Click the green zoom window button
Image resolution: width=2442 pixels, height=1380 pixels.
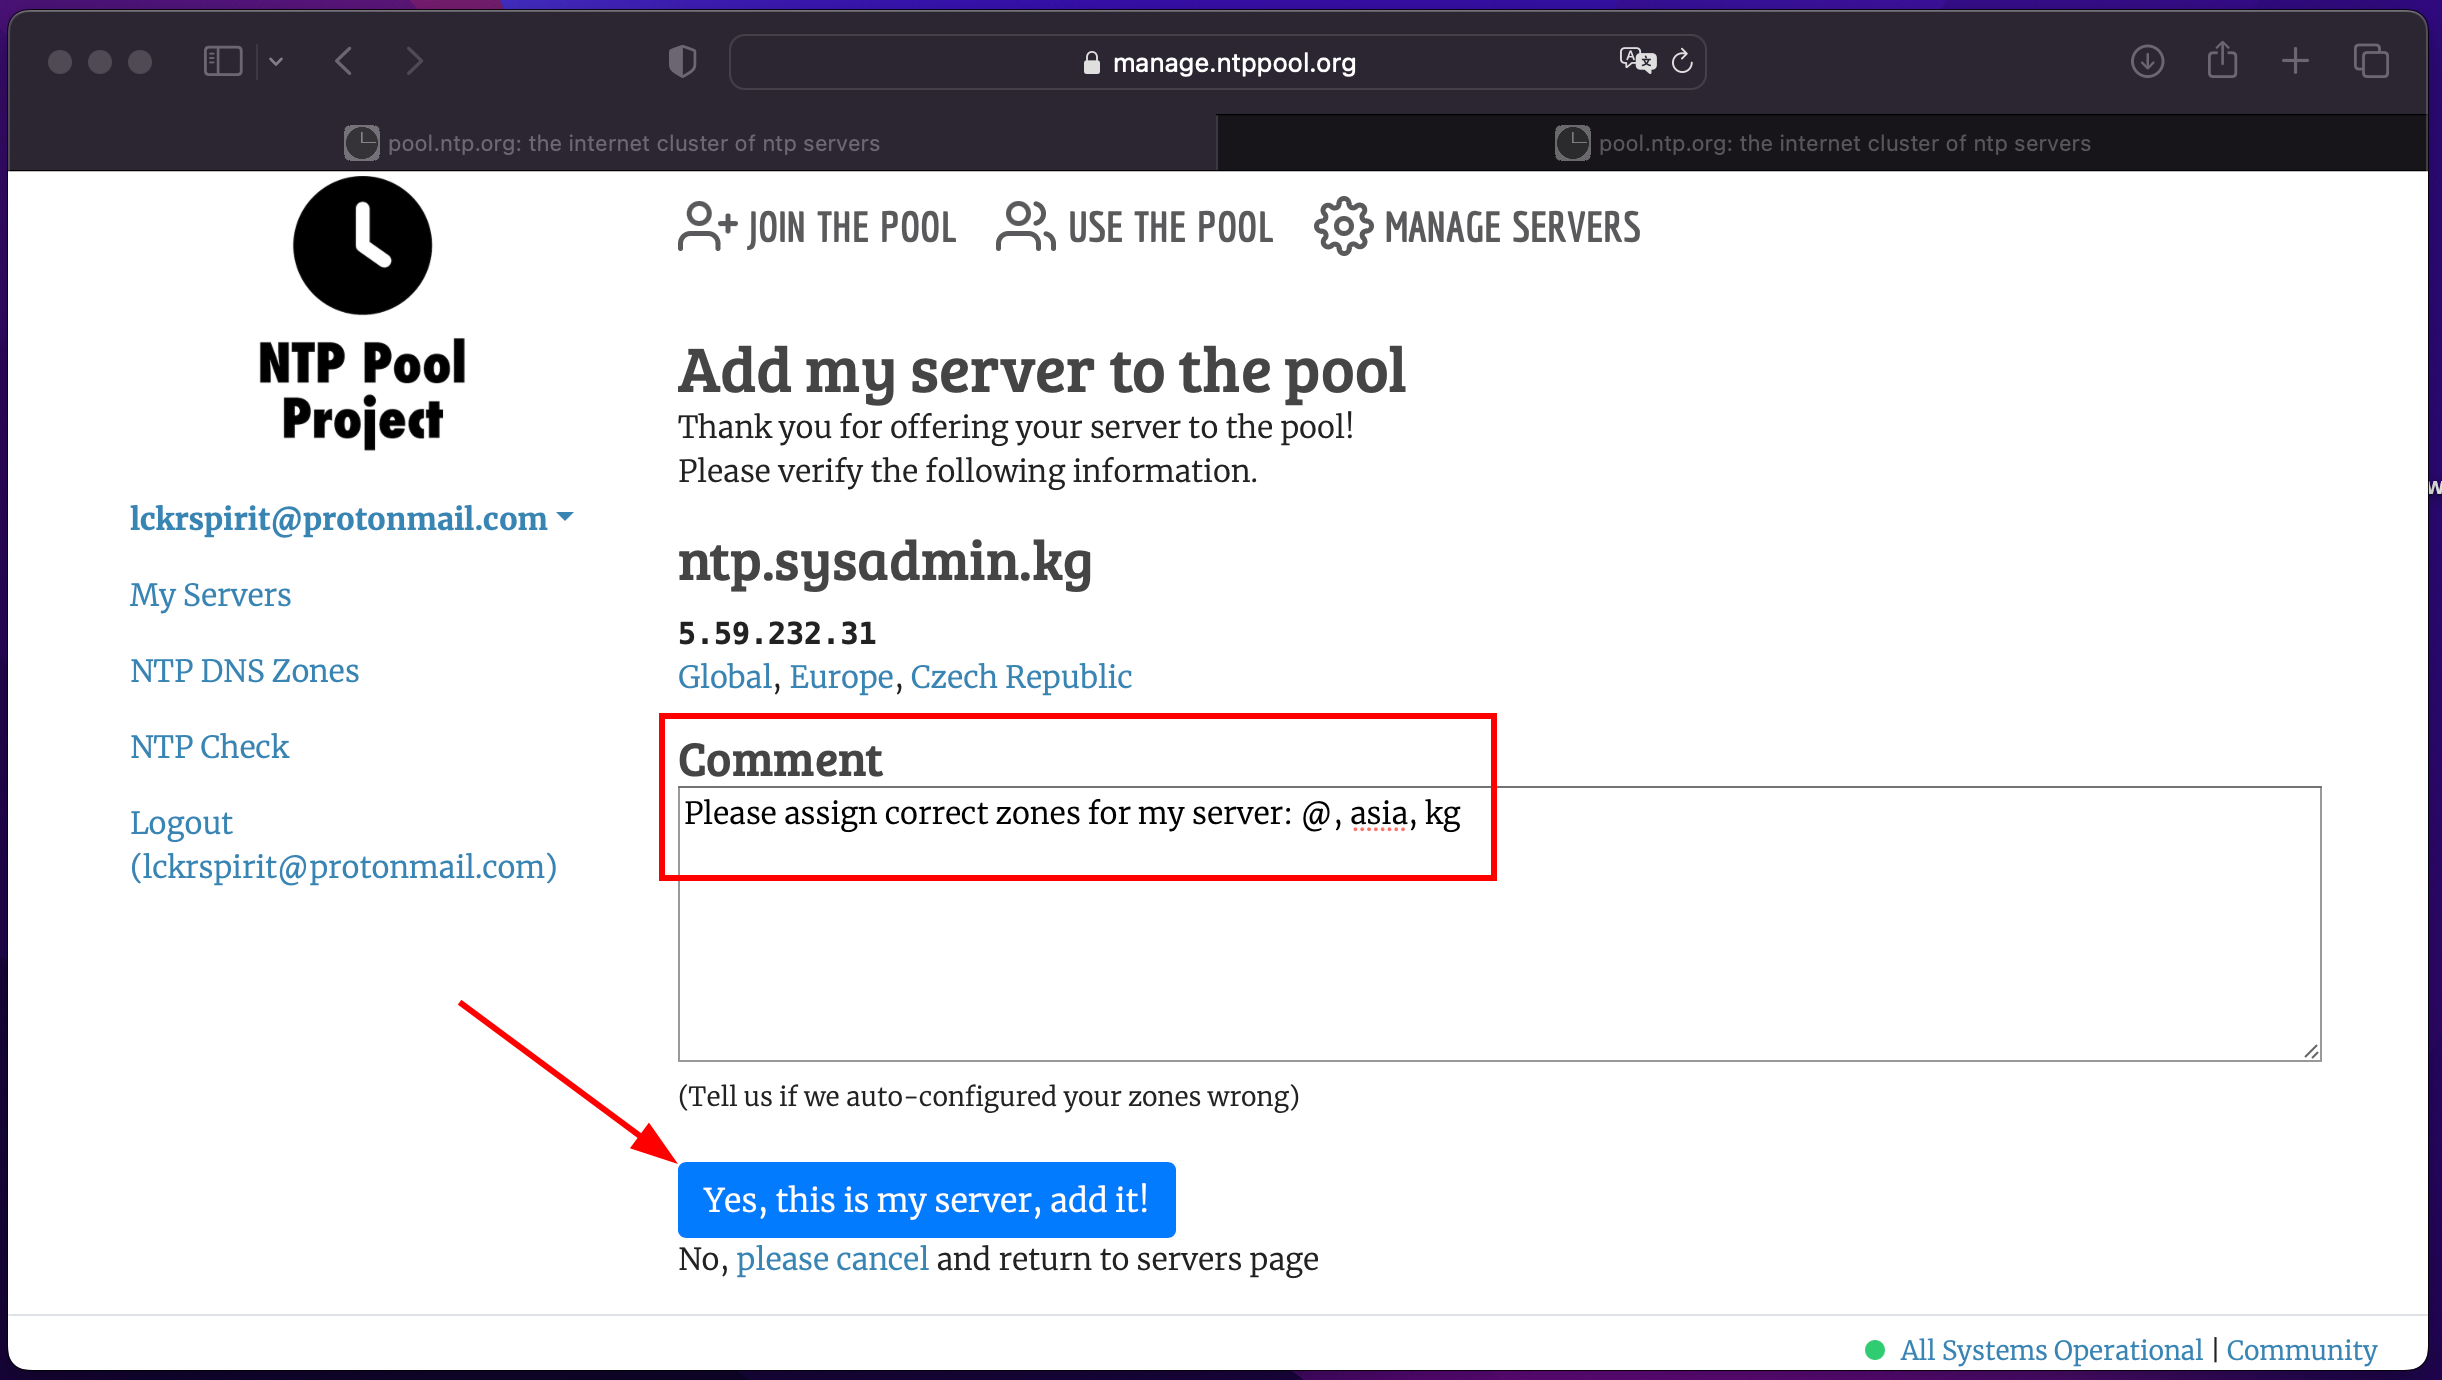[140, 62]
